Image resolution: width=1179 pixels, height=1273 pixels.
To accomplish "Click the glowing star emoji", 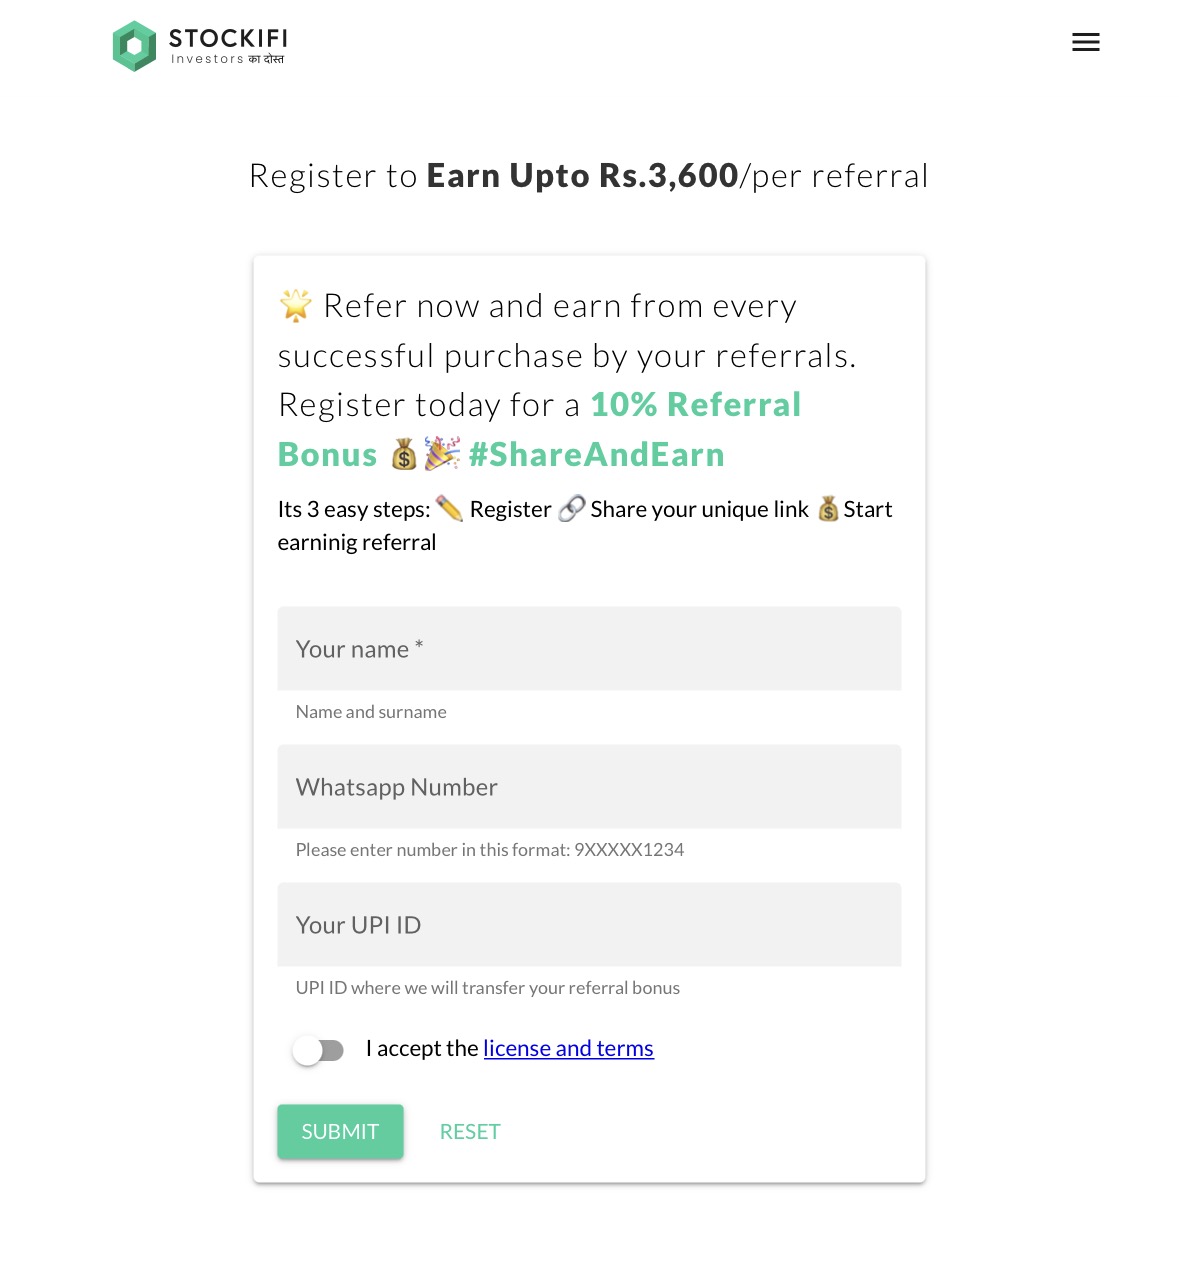I will (295, 306).
